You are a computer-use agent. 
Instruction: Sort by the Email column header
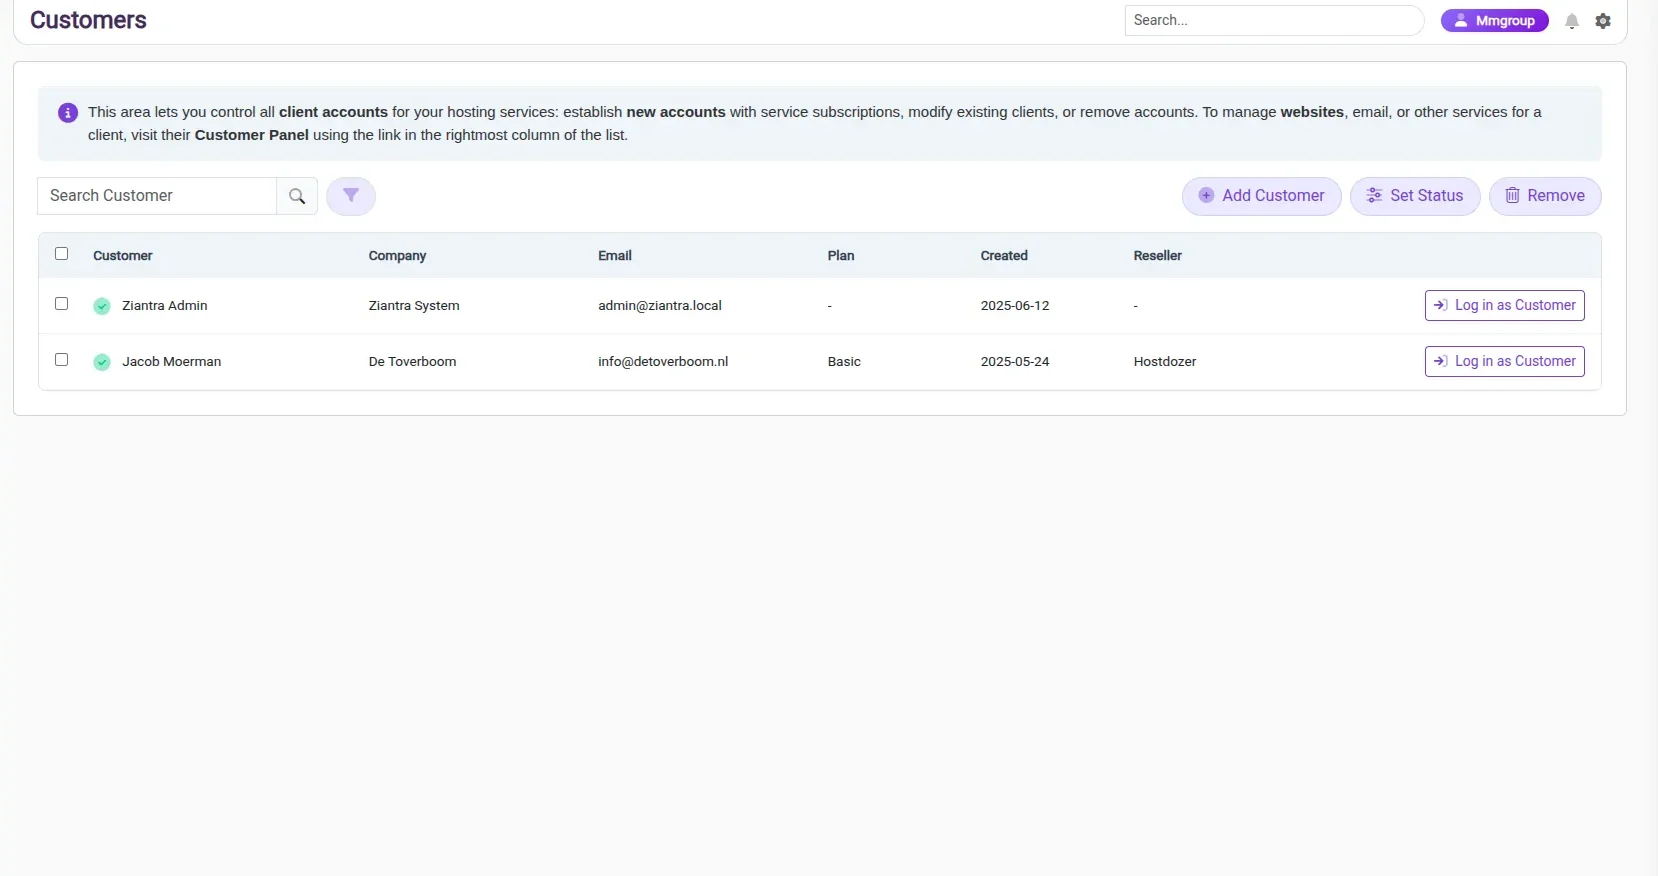tap(615, 256)
